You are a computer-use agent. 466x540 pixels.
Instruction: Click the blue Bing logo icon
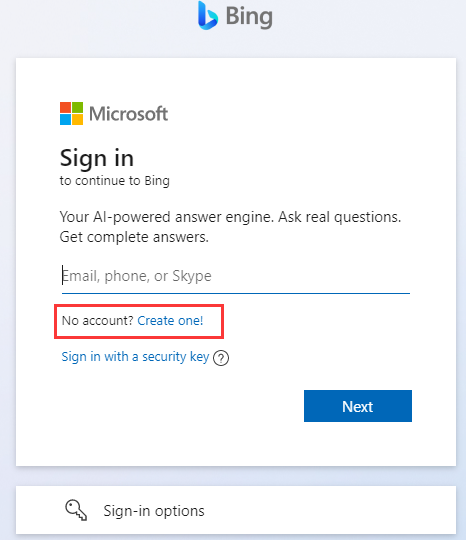208,15
